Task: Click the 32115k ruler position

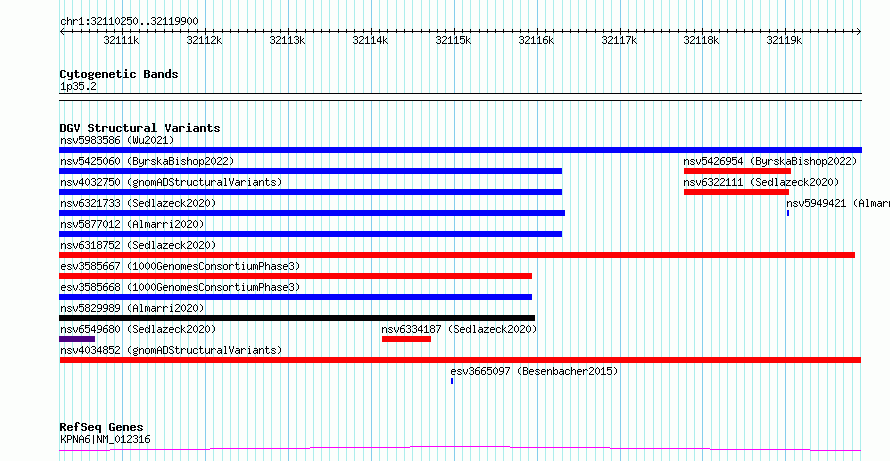Action: tap(453, 40)
